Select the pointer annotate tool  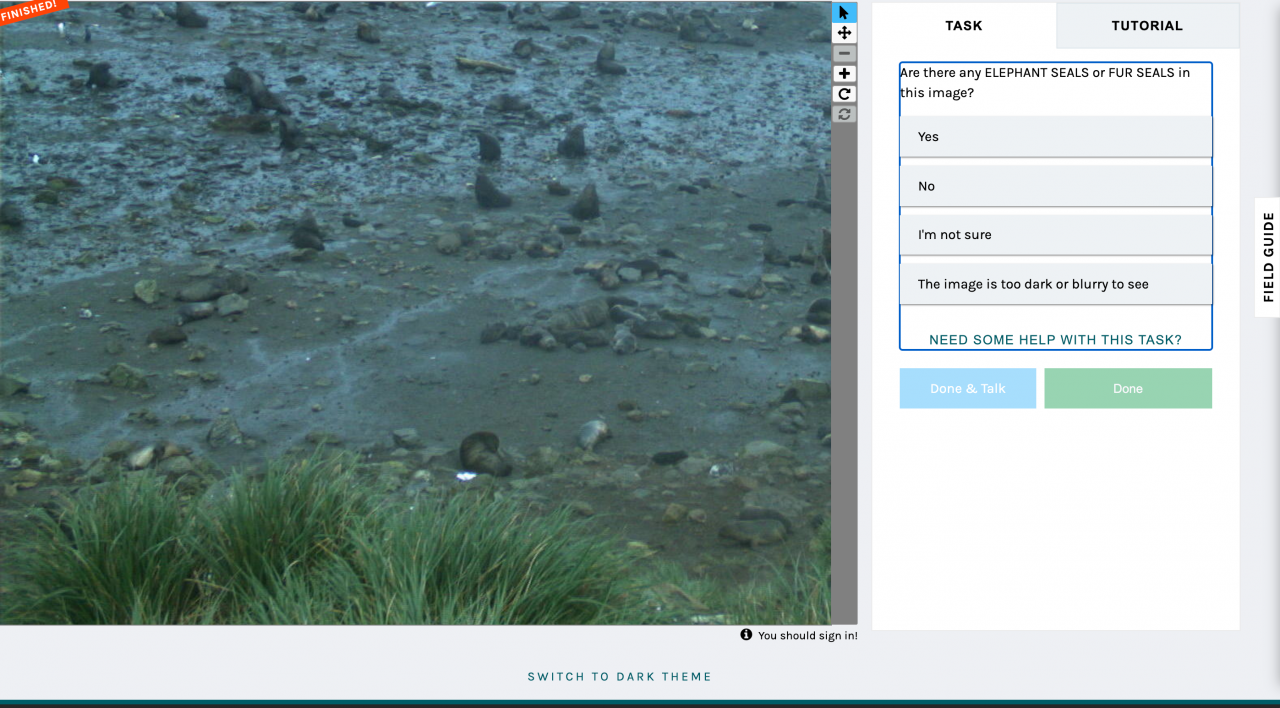pos(844,12)
